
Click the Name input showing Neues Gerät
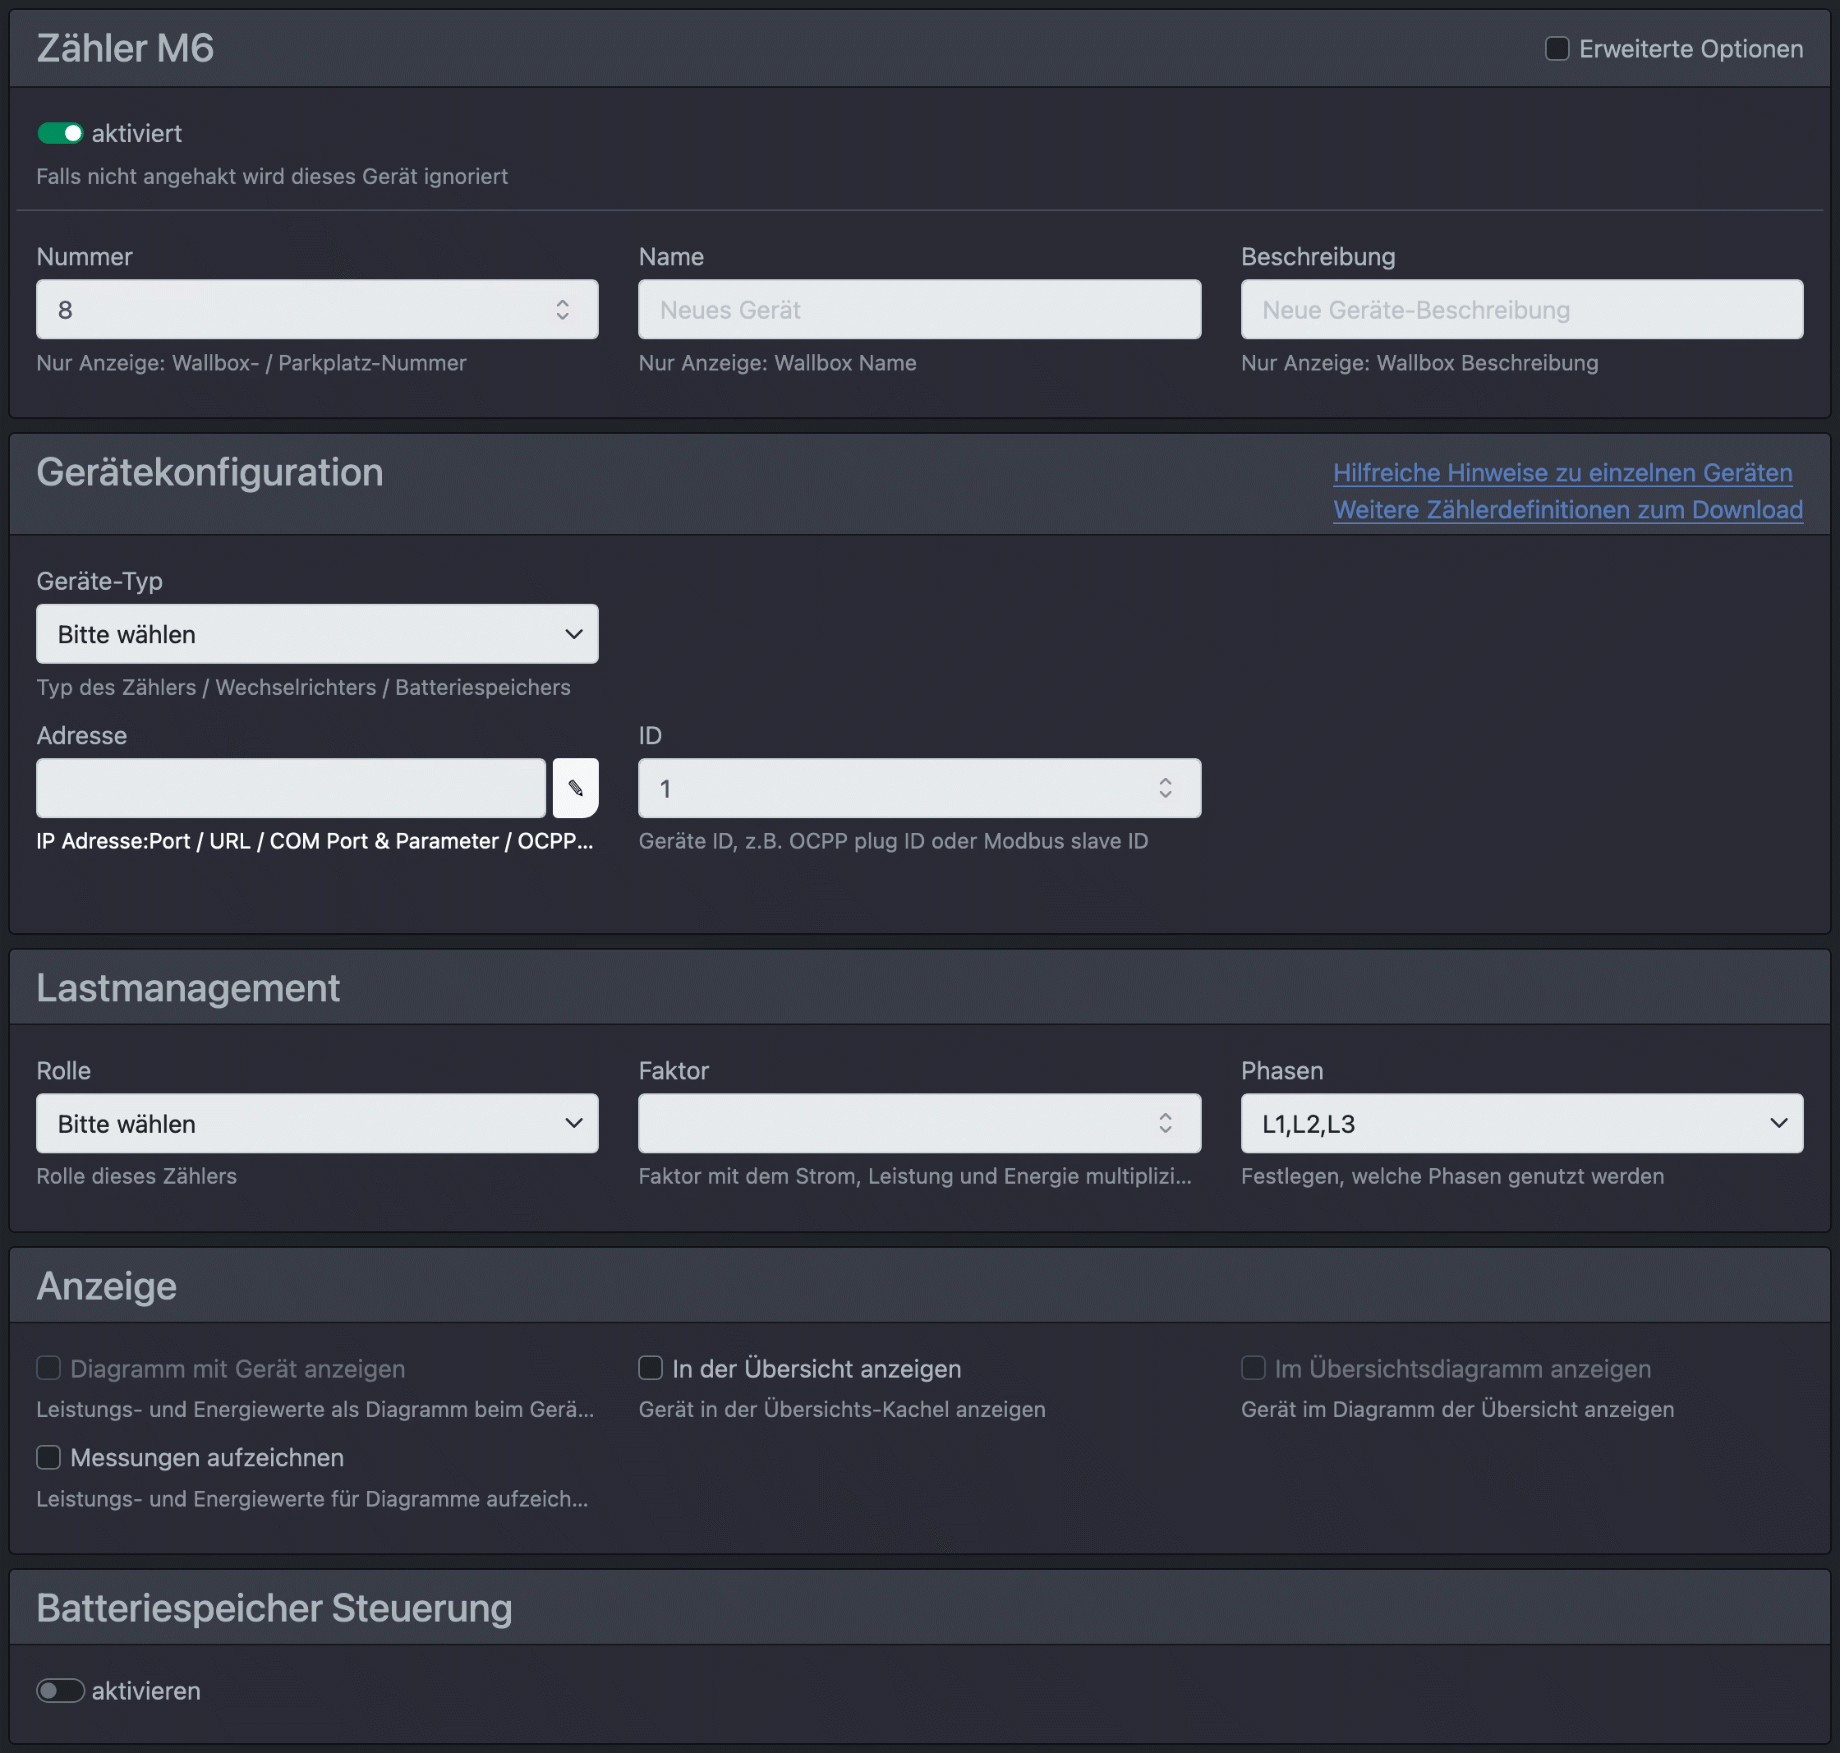pyautogui.click(x=918, y=309)
